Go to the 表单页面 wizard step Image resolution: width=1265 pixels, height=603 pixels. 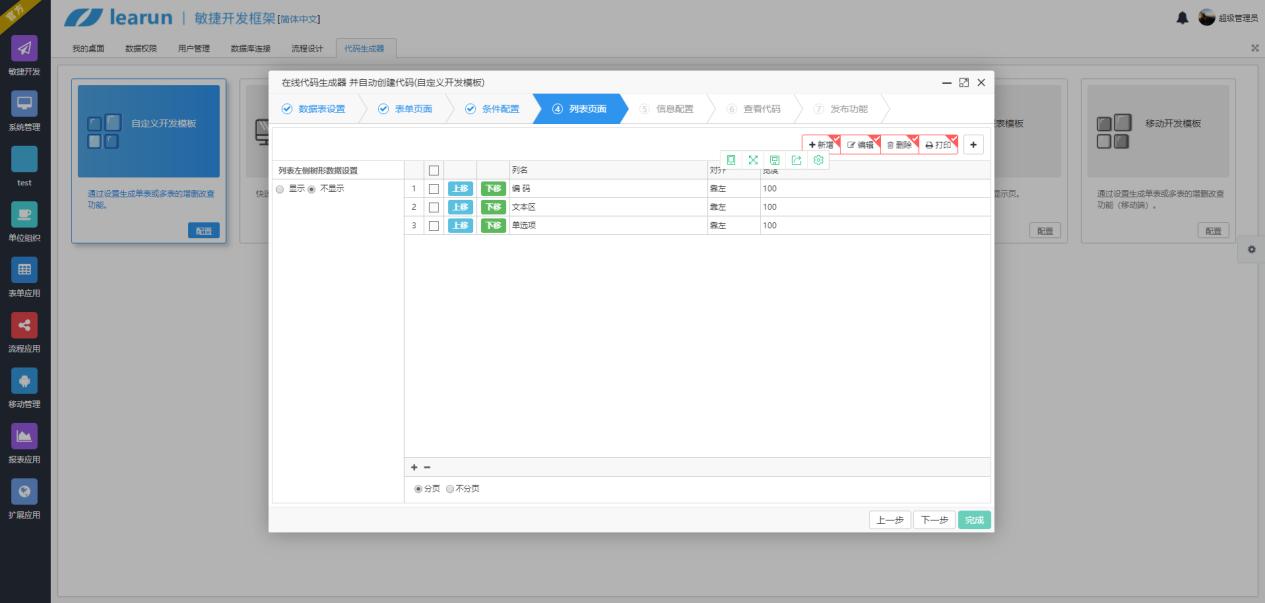point(405,109)
